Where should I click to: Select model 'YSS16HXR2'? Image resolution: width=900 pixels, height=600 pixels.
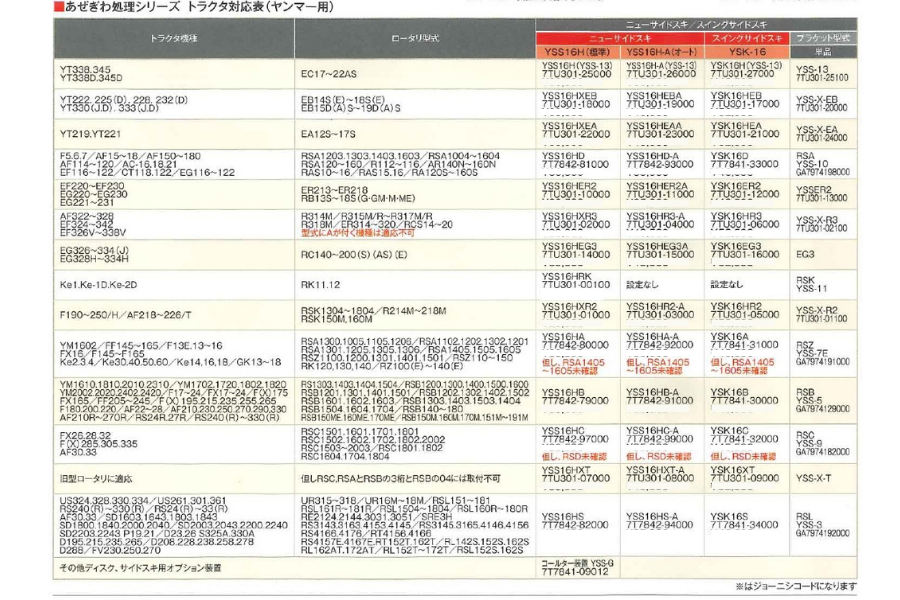coord(569,306)
